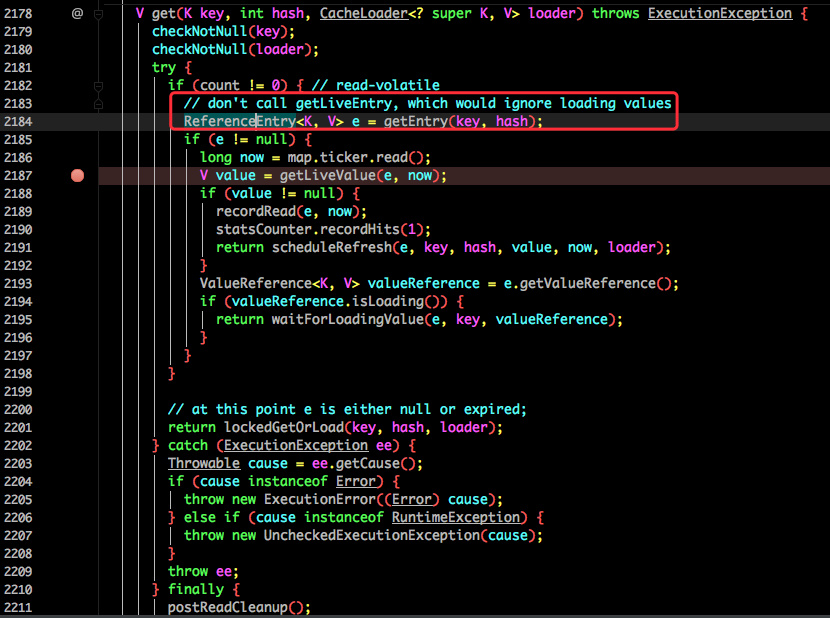
Task: Click postReadCleanup on line 2211
Action: pos(228,607)
